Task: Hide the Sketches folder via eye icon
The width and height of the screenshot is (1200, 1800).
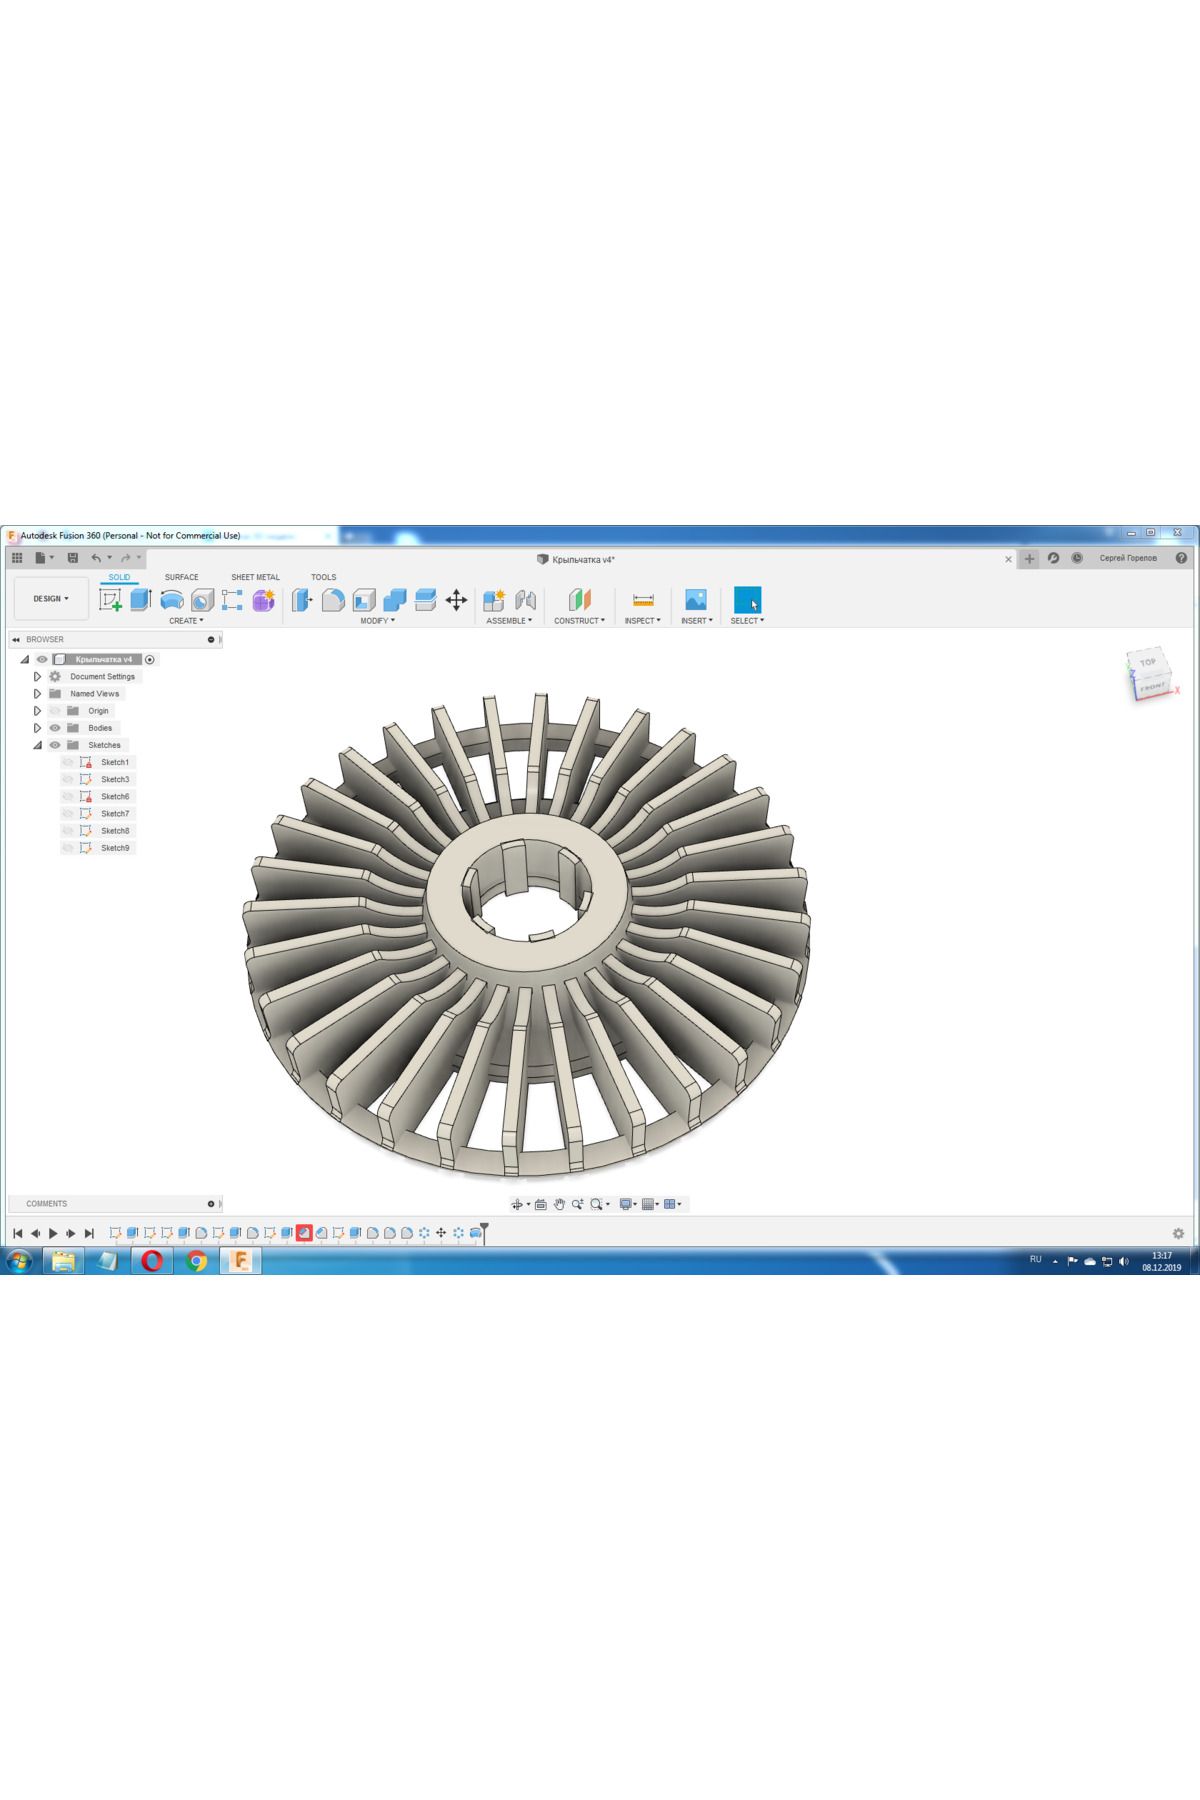Action: click(x=55, y=745)
